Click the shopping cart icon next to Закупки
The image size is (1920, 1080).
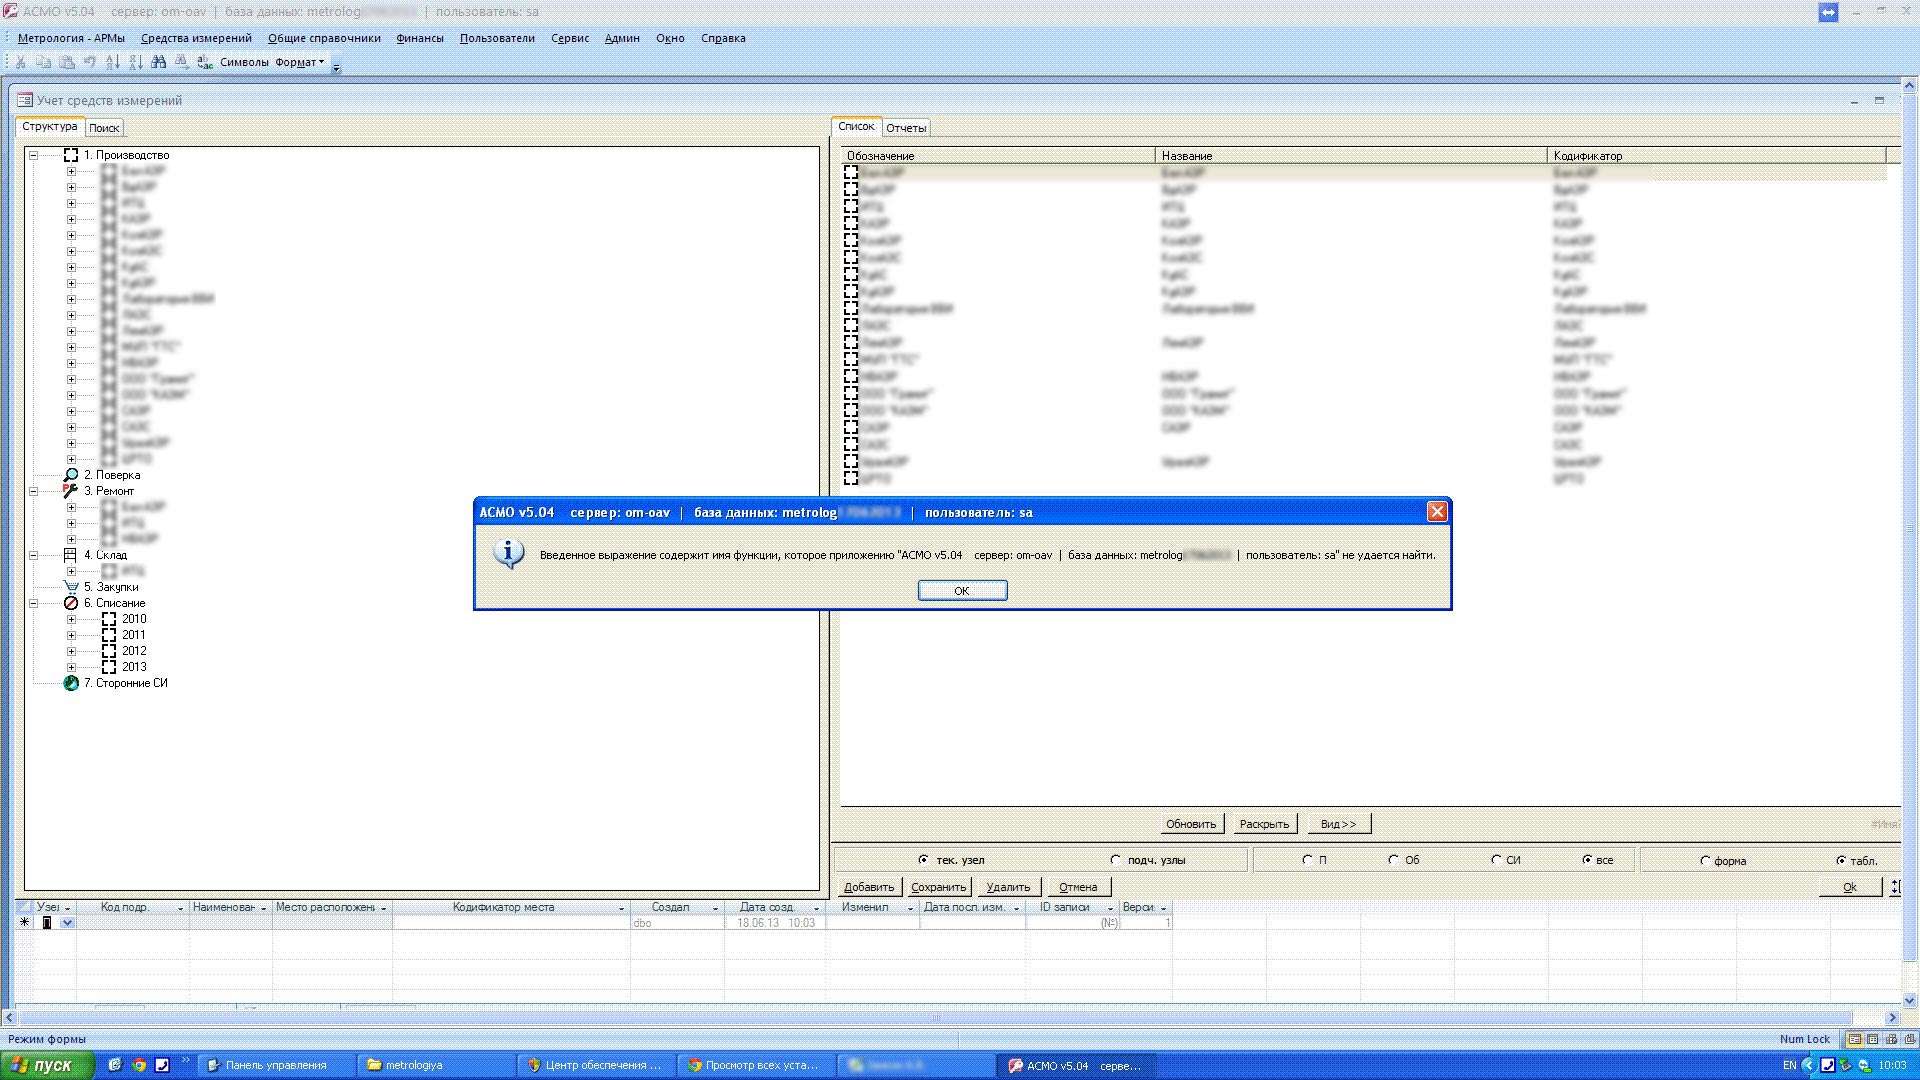(71, 587)
